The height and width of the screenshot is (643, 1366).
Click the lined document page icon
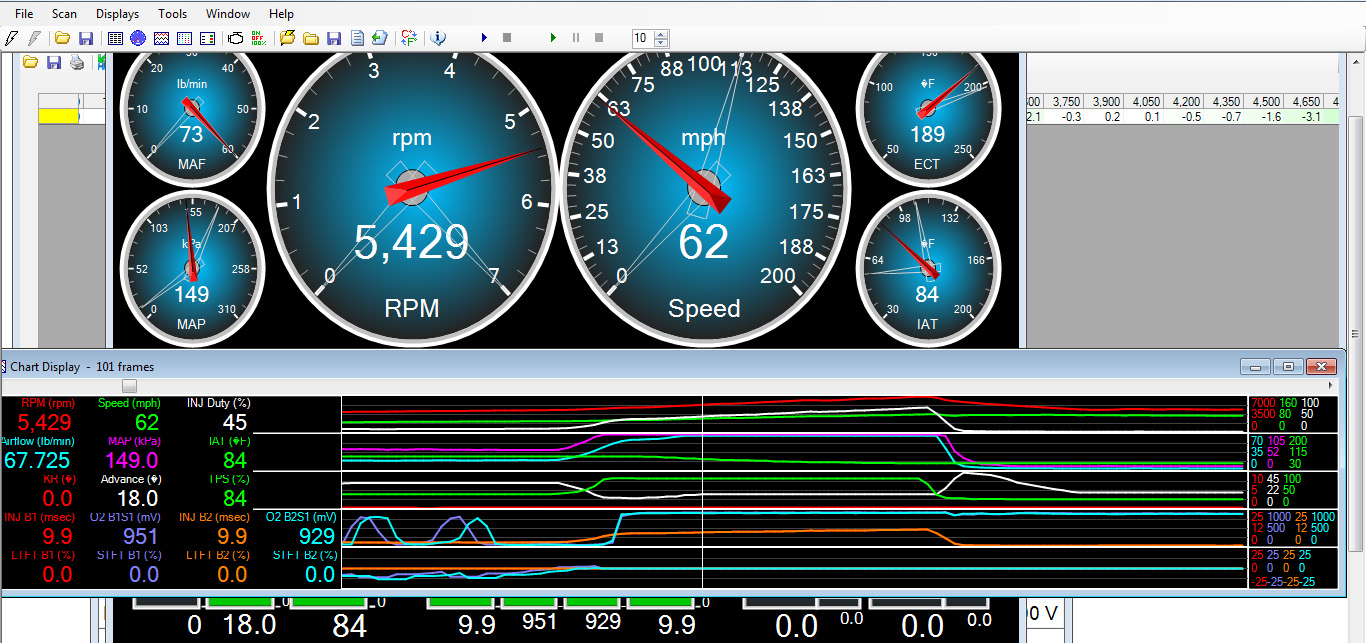(356, 38)
